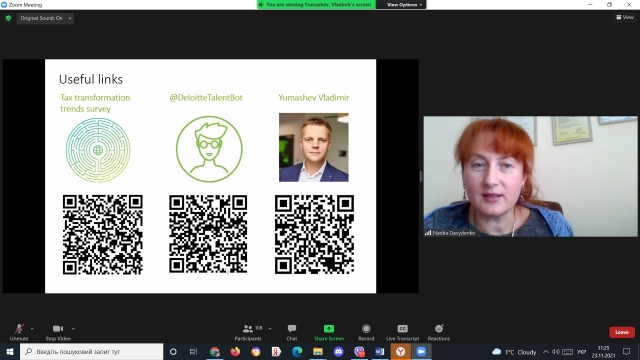Open Discord from the taskbar

(x=338, y=351)
